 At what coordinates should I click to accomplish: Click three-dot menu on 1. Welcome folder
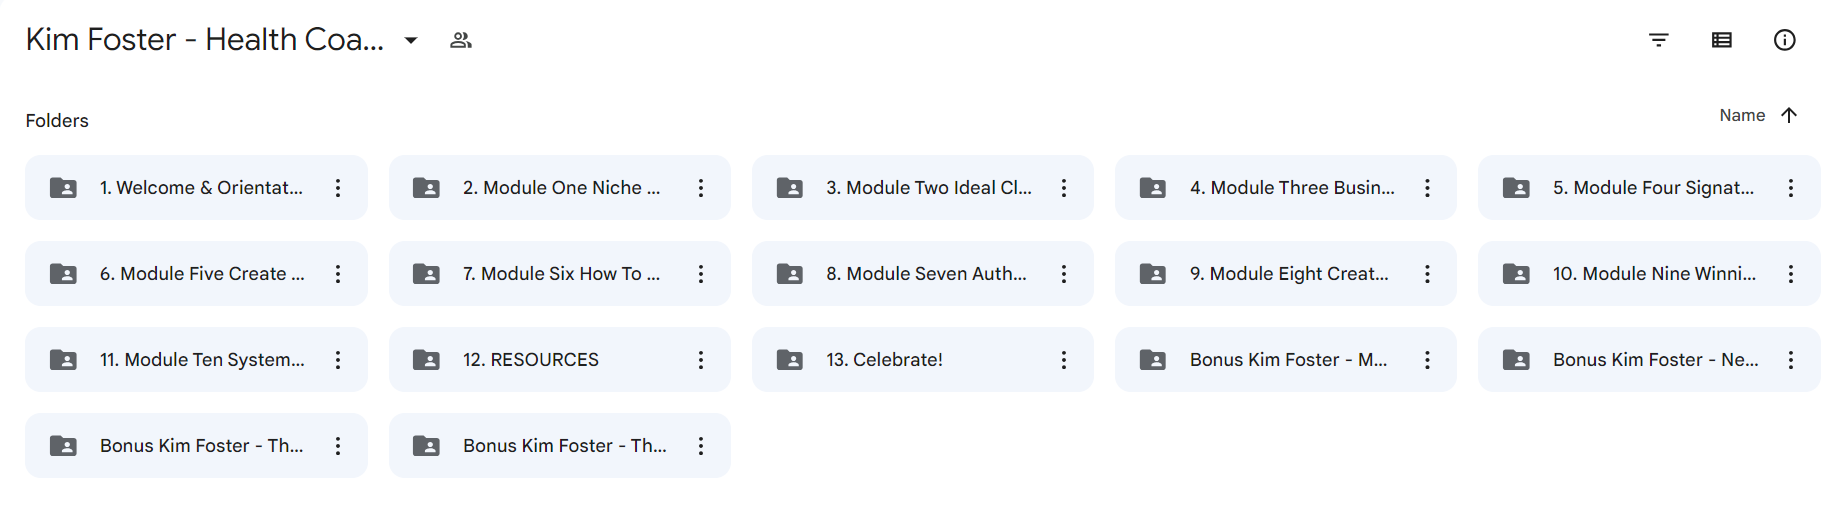click(338, 187)
